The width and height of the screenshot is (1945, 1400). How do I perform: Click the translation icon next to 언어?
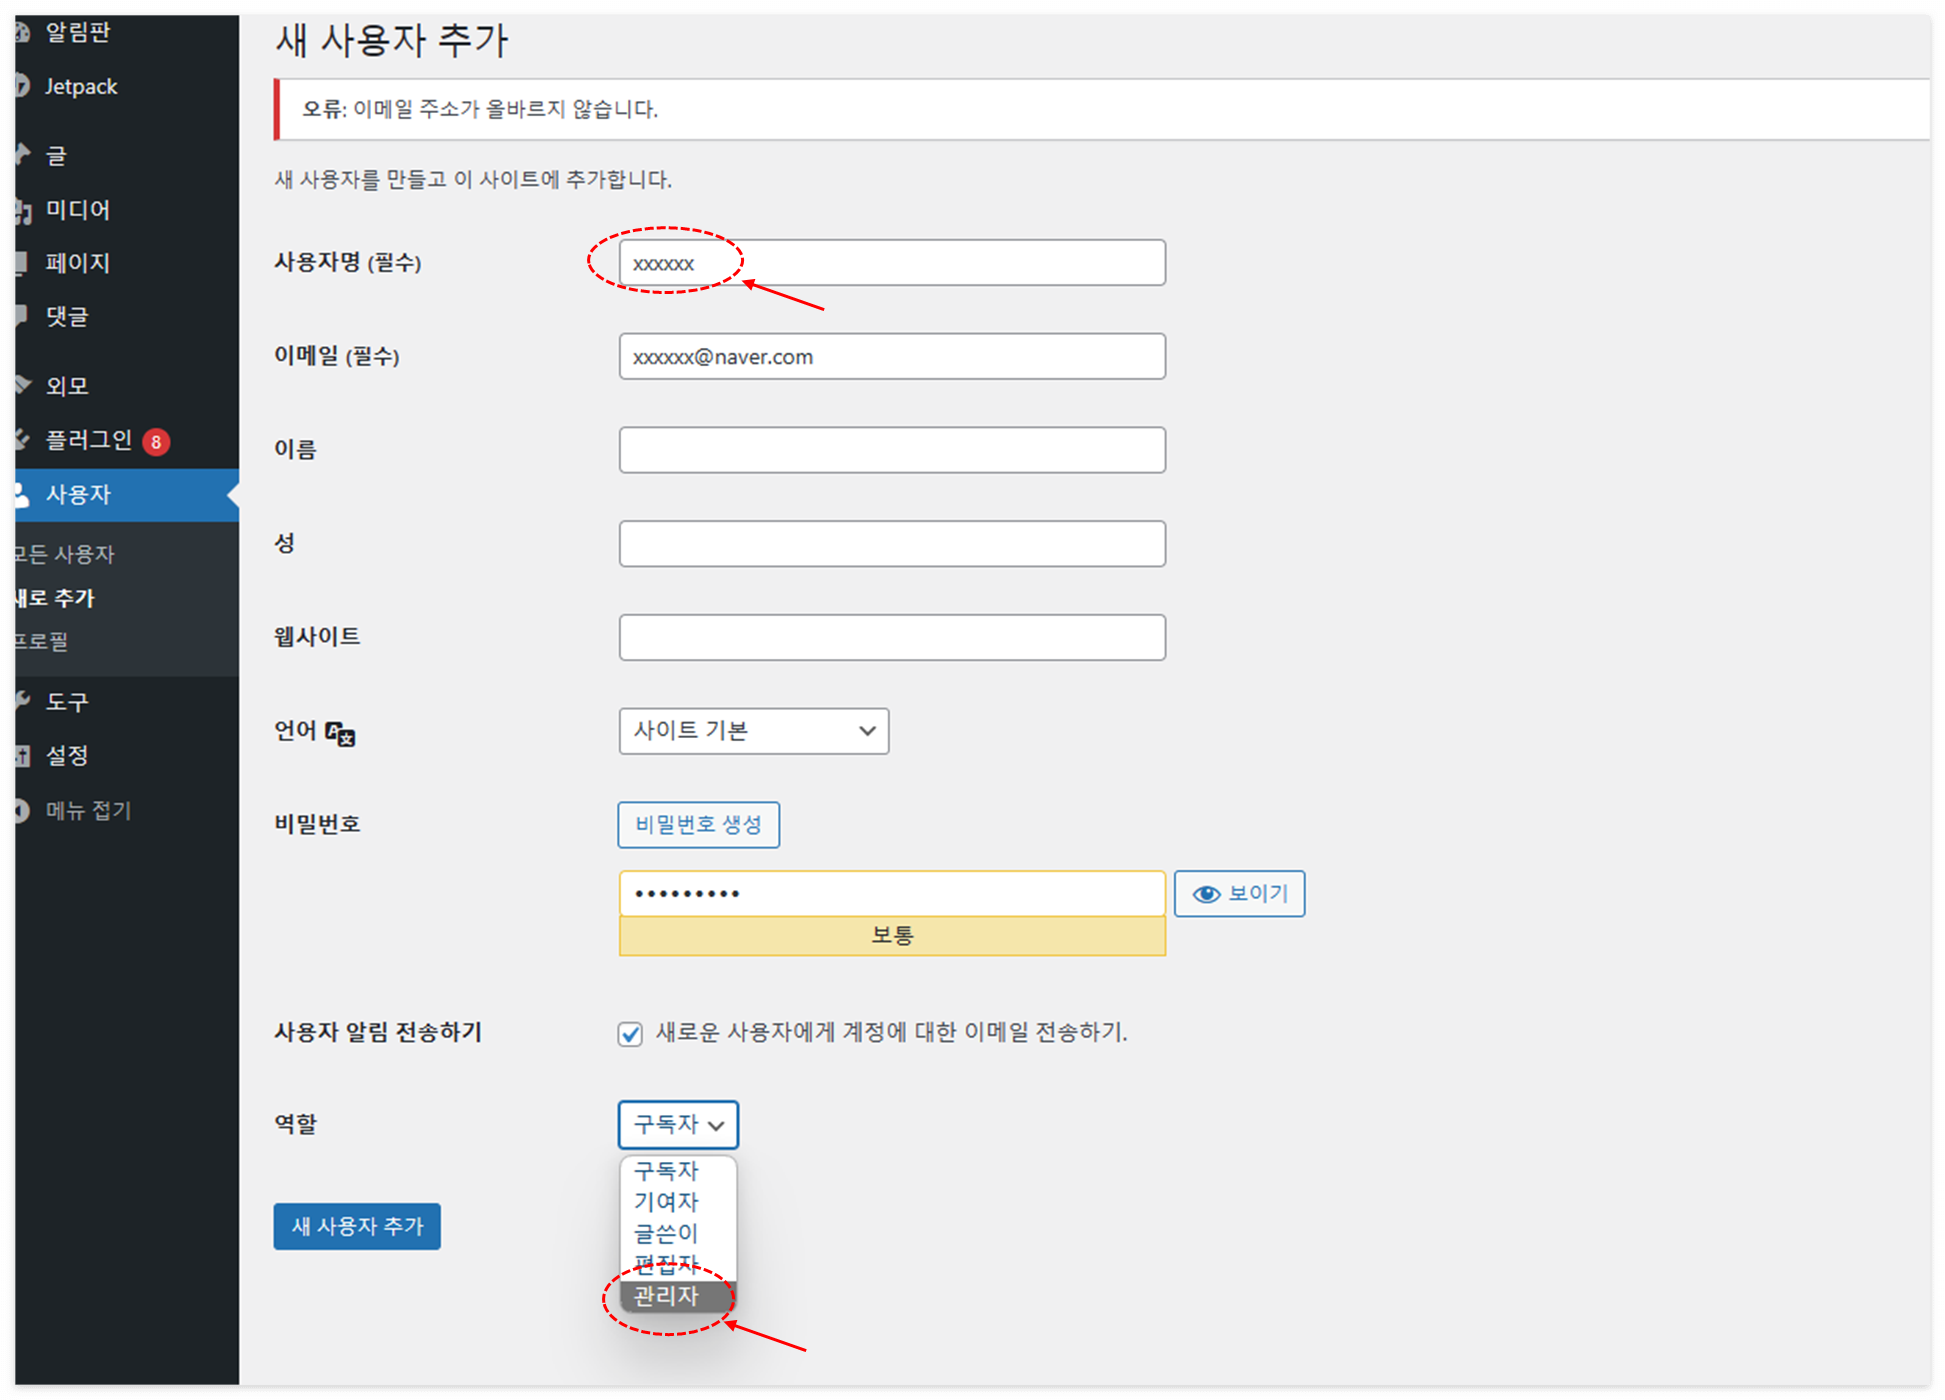point(340,733)
